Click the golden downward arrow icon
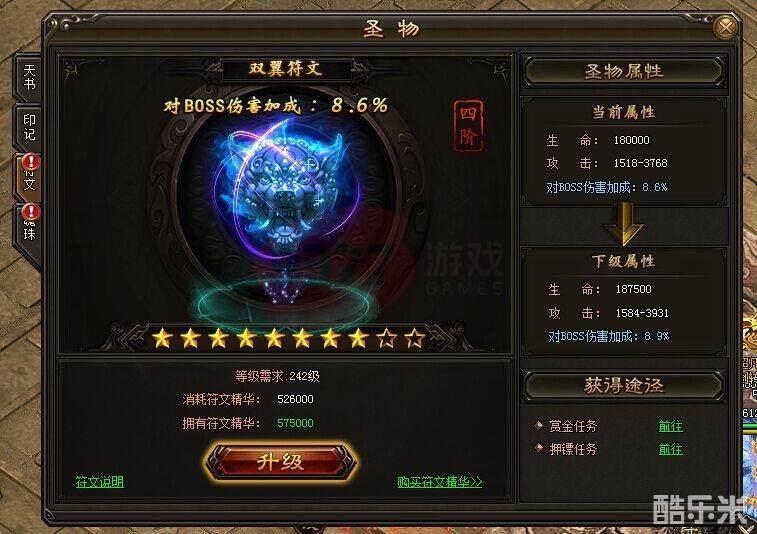757x534 pixels. coord(624,224)
